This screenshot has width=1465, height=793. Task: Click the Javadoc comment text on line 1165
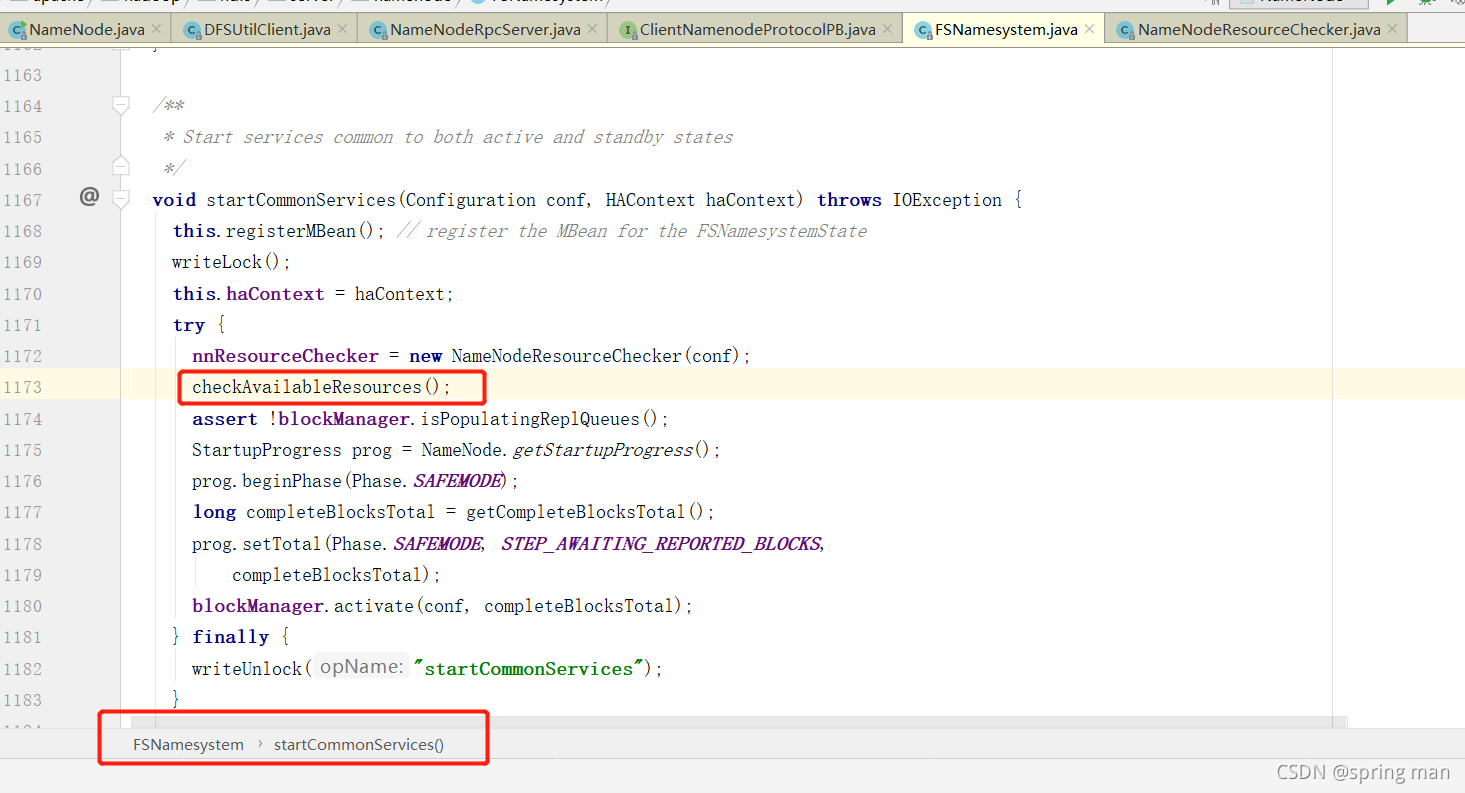[458, 137]
